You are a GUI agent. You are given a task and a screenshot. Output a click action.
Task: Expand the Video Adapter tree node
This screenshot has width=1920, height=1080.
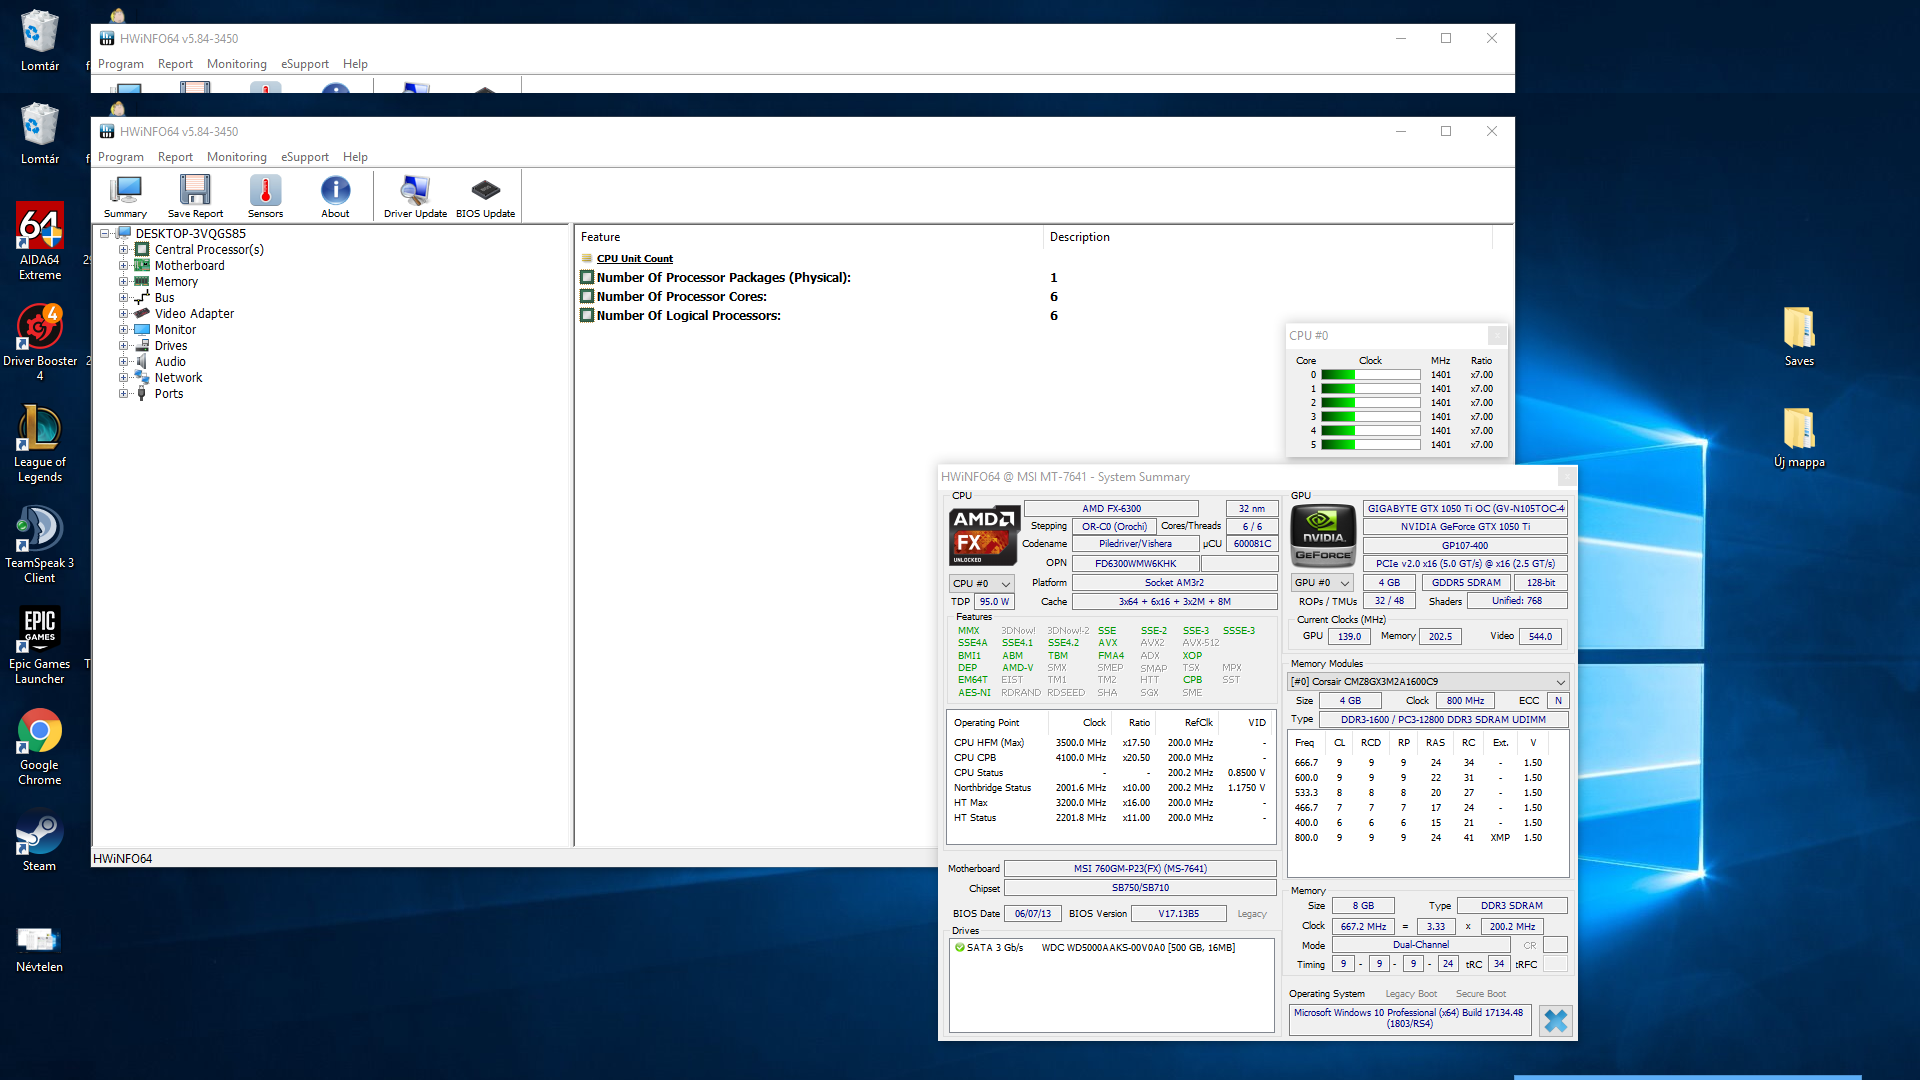tap(123, 314)
